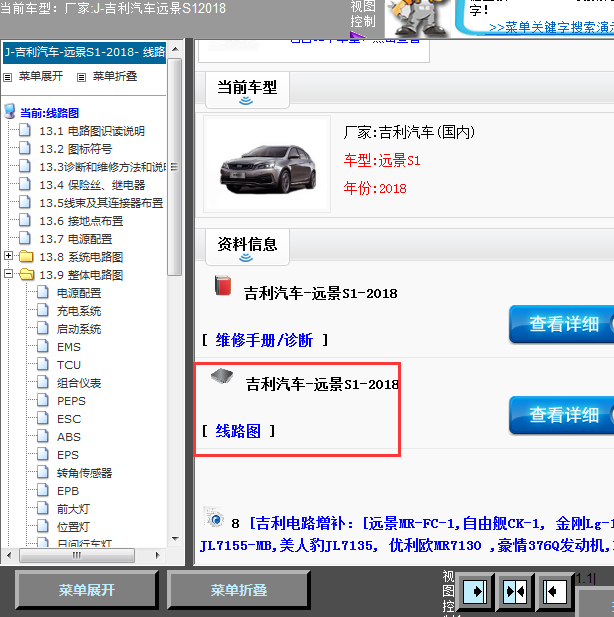Open the 前大灯 diagram
This screenshot has width=614, height=617.
[73, 509]
